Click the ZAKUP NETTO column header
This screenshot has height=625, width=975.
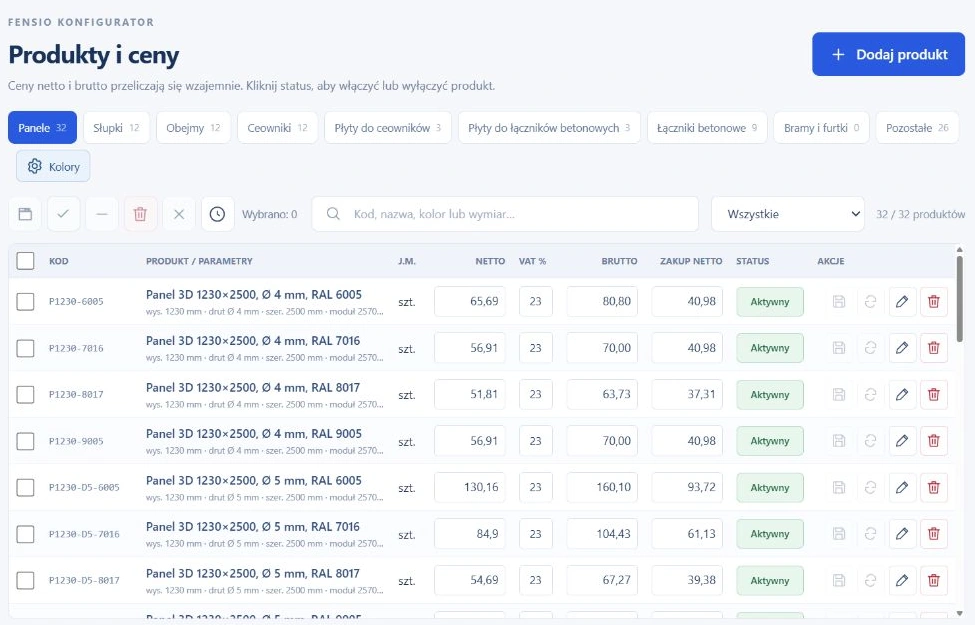pos(691,261)
